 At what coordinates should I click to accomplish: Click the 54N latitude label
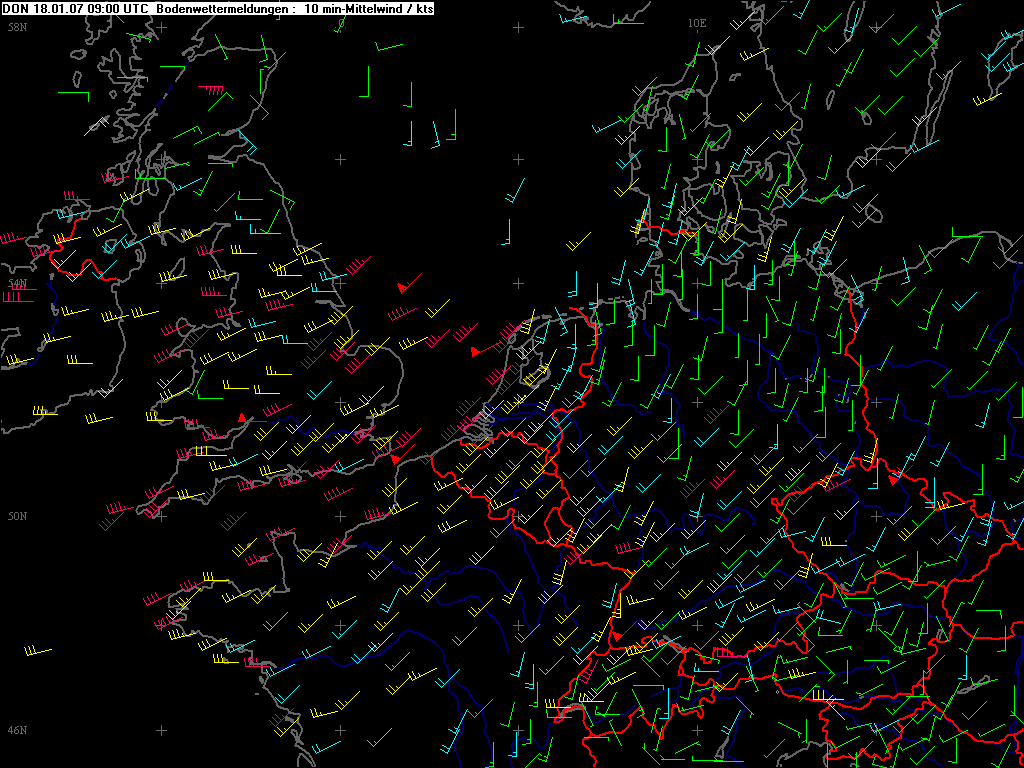pos(18,283)
